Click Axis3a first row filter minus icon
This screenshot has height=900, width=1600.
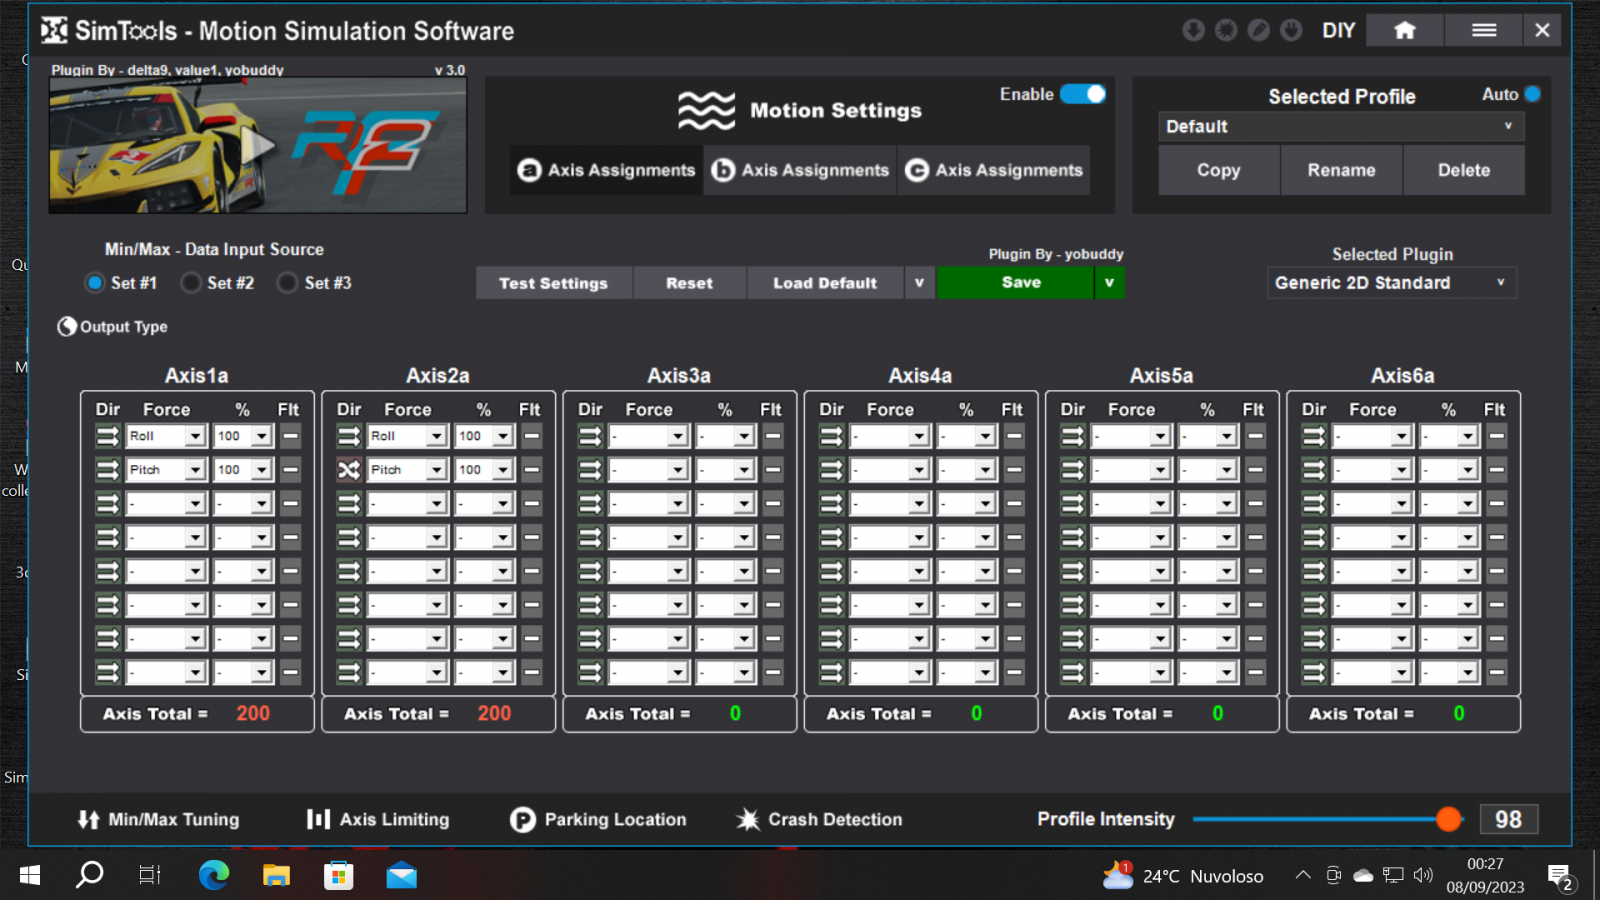773,436
